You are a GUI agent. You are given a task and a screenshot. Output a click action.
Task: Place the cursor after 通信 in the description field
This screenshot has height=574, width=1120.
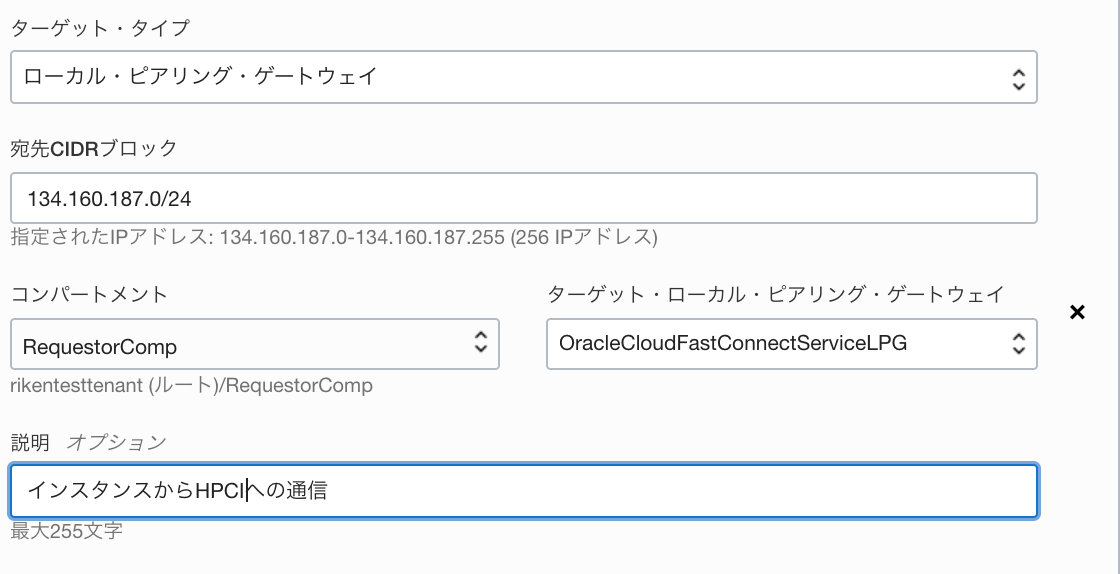(328, 491)
